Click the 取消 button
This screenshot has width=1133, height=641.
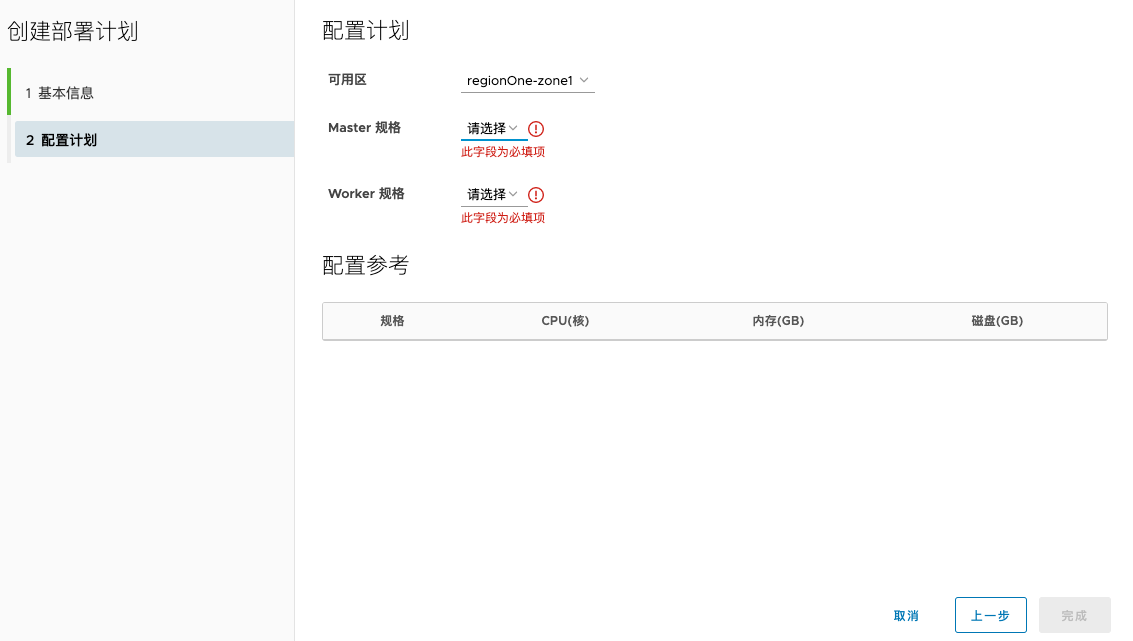[x=906, y=616]
